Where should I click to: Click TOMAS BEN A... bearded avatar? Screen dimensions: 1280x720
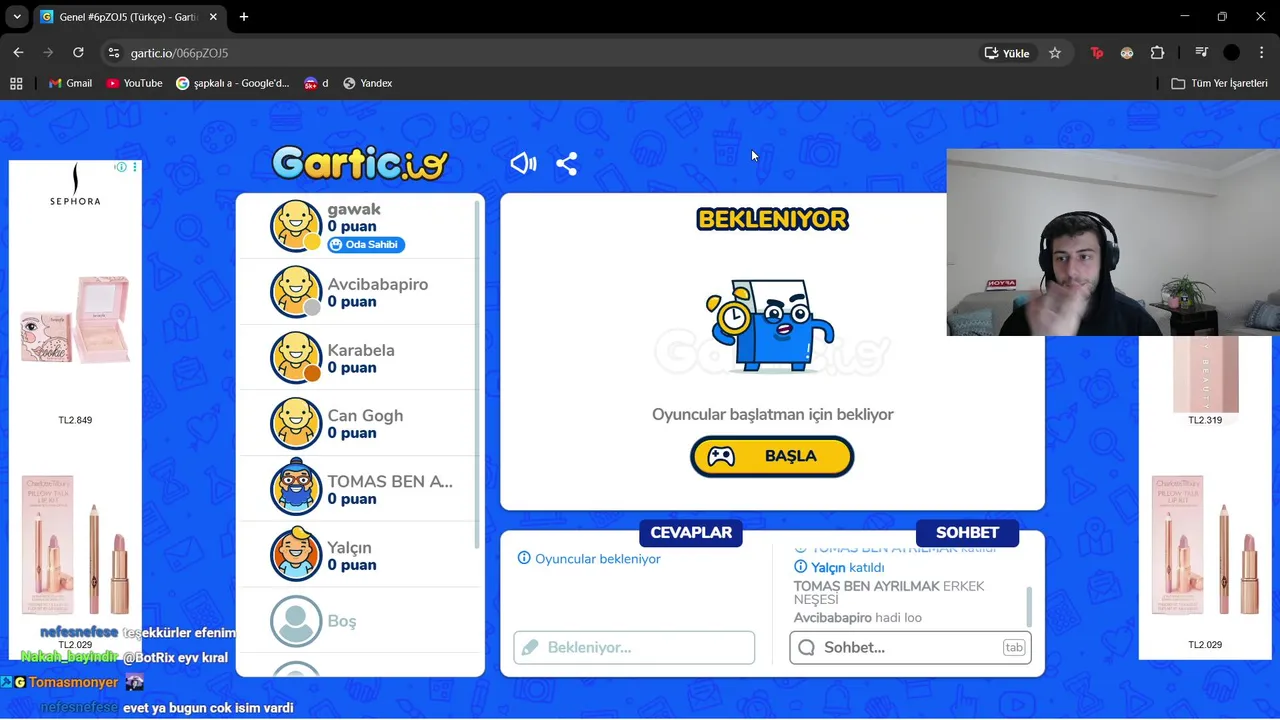[x=296, y=489]
